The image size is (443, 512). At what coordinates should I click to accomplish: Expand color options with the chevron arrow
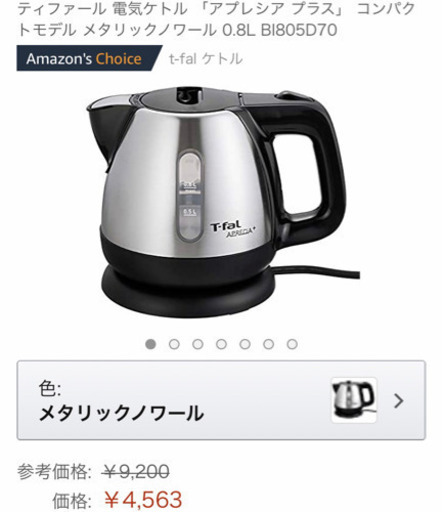(398, 401)
